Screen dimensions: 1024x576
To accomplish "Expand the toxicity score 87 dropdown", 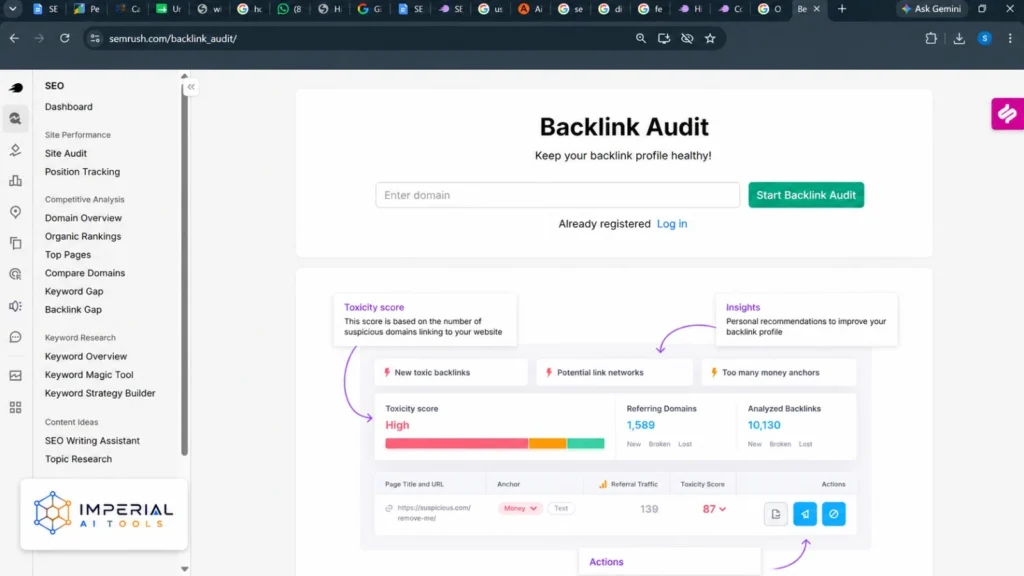I will pos(714,509).
